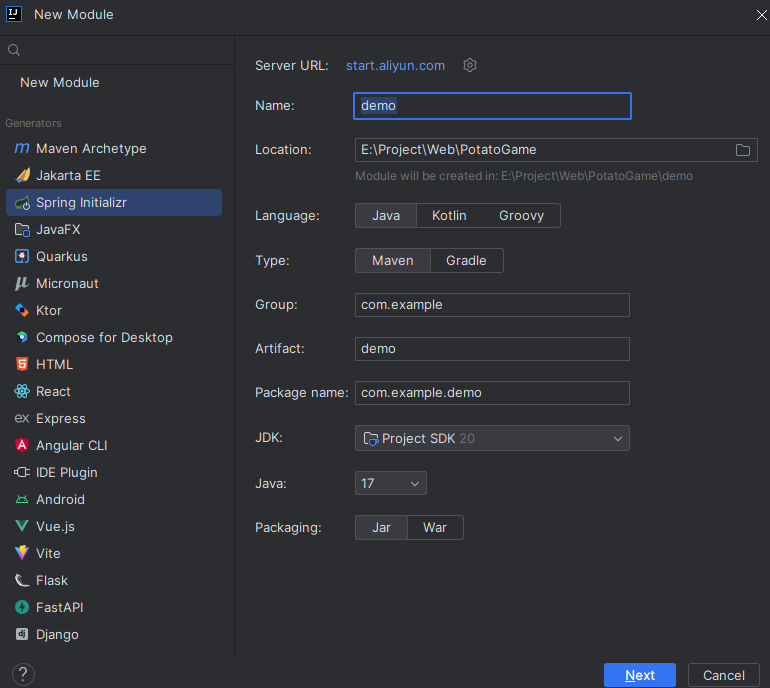Image resolution: width=770 pixels, height=688 pixels.
Task: Click the IDE Plugin plug icon
Action: tap(22, 472)
